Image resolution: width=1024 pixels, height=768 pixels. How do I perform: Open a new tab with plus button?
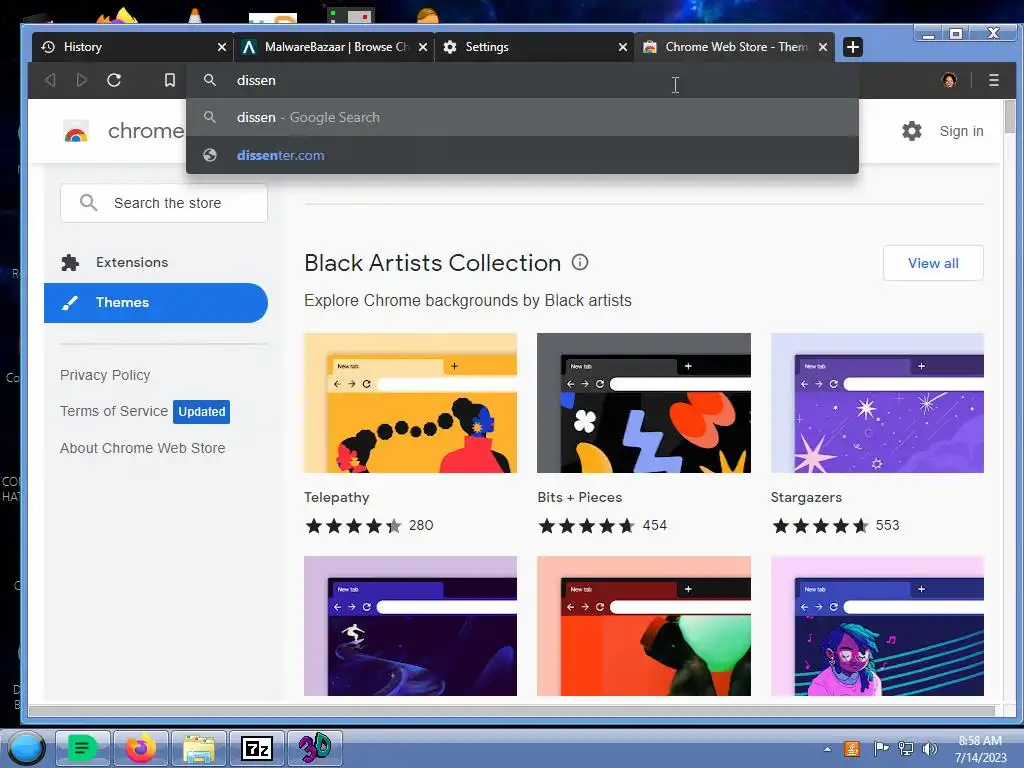pos(852,47)
